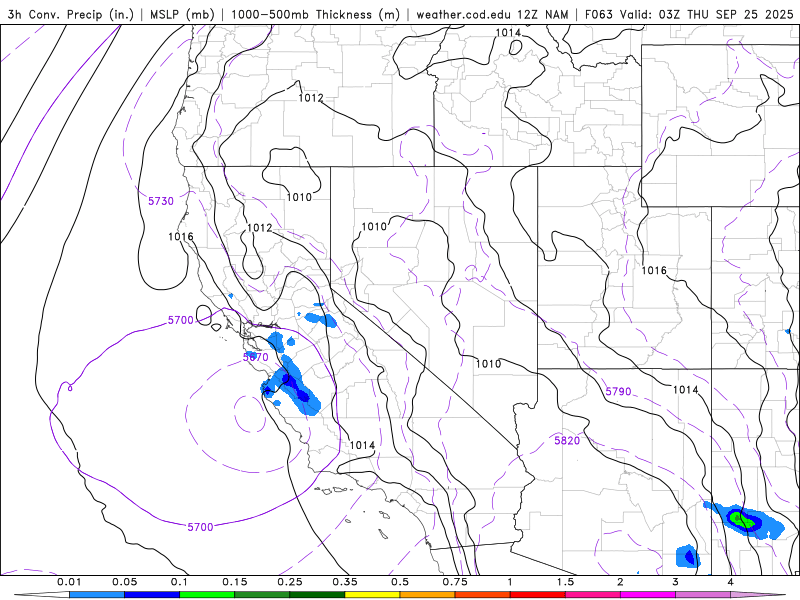The image size is (800, 600).
Task: Click the 0.35 legend value
Action: pos(345,582)
